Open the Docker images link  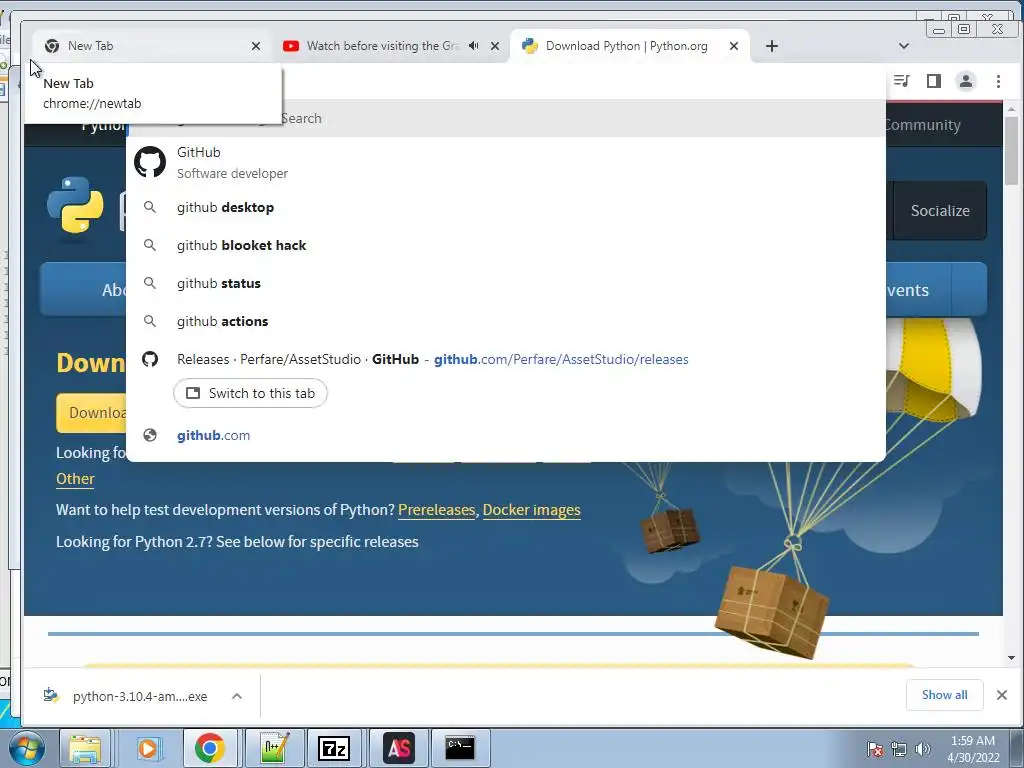(x=532, y=510)
